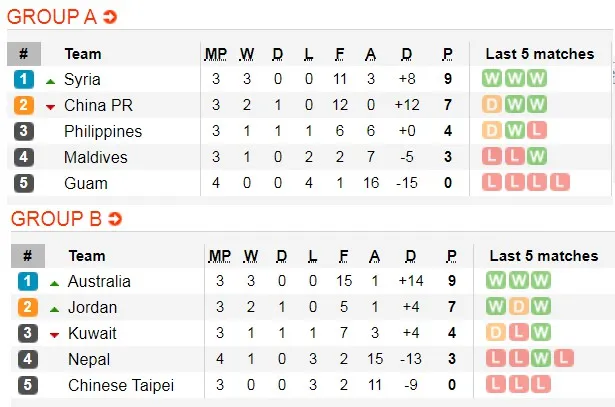Click China PR's orange D draw badge
The width and height of the screenshot is (615, 407).
[x=492, y=105]
